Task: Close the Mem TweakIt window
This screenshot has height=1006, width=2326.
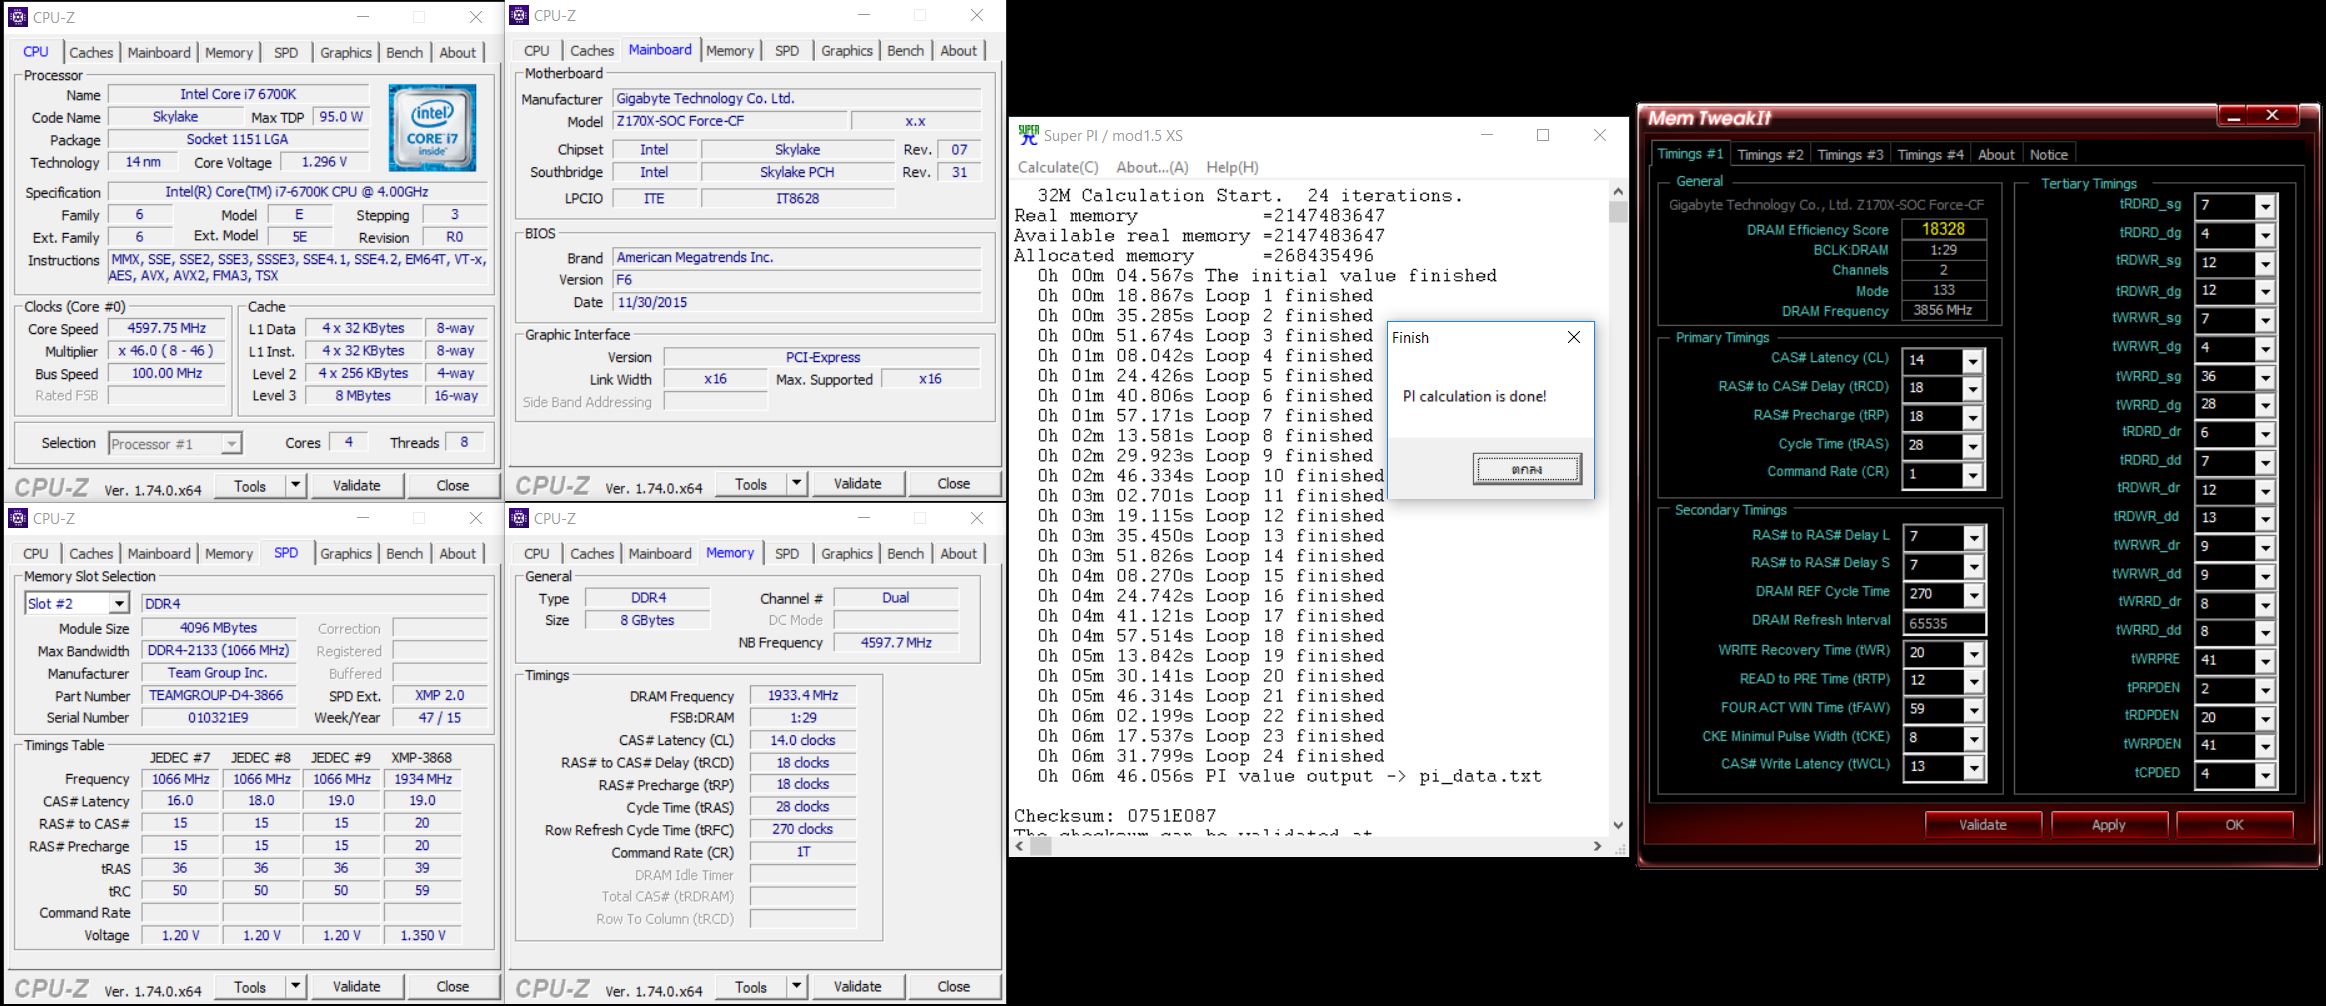Action: tap(2272, 116)
